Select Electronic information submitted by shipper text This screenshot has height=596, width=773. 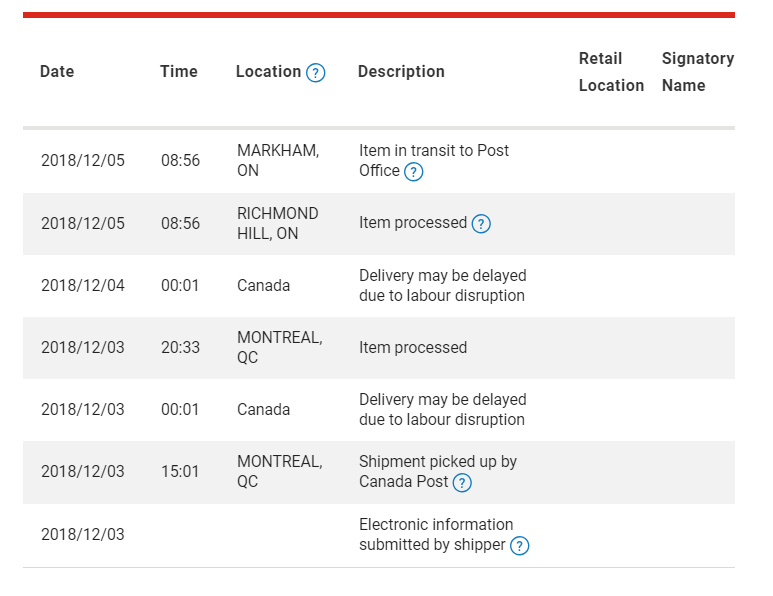pyautogui.click(x=436, y=534)
